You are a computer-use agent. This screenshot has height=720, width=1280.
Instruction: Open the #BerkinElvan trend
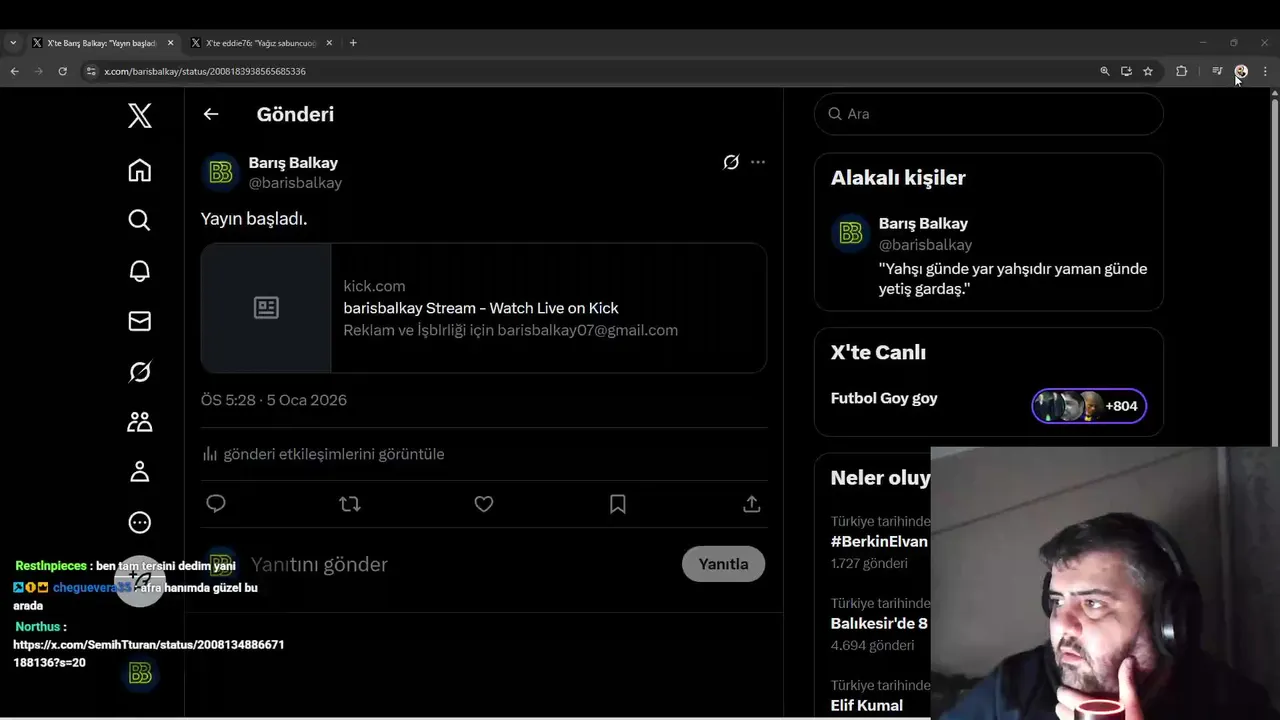[x=879, y=541]
